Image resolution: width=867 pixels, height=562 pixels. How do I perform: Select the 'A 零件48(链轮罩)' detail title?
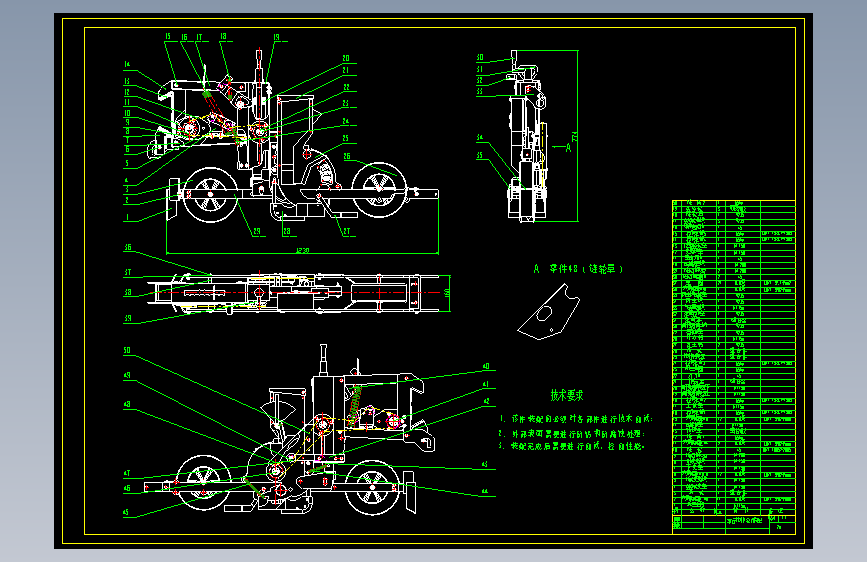[578, 269]
